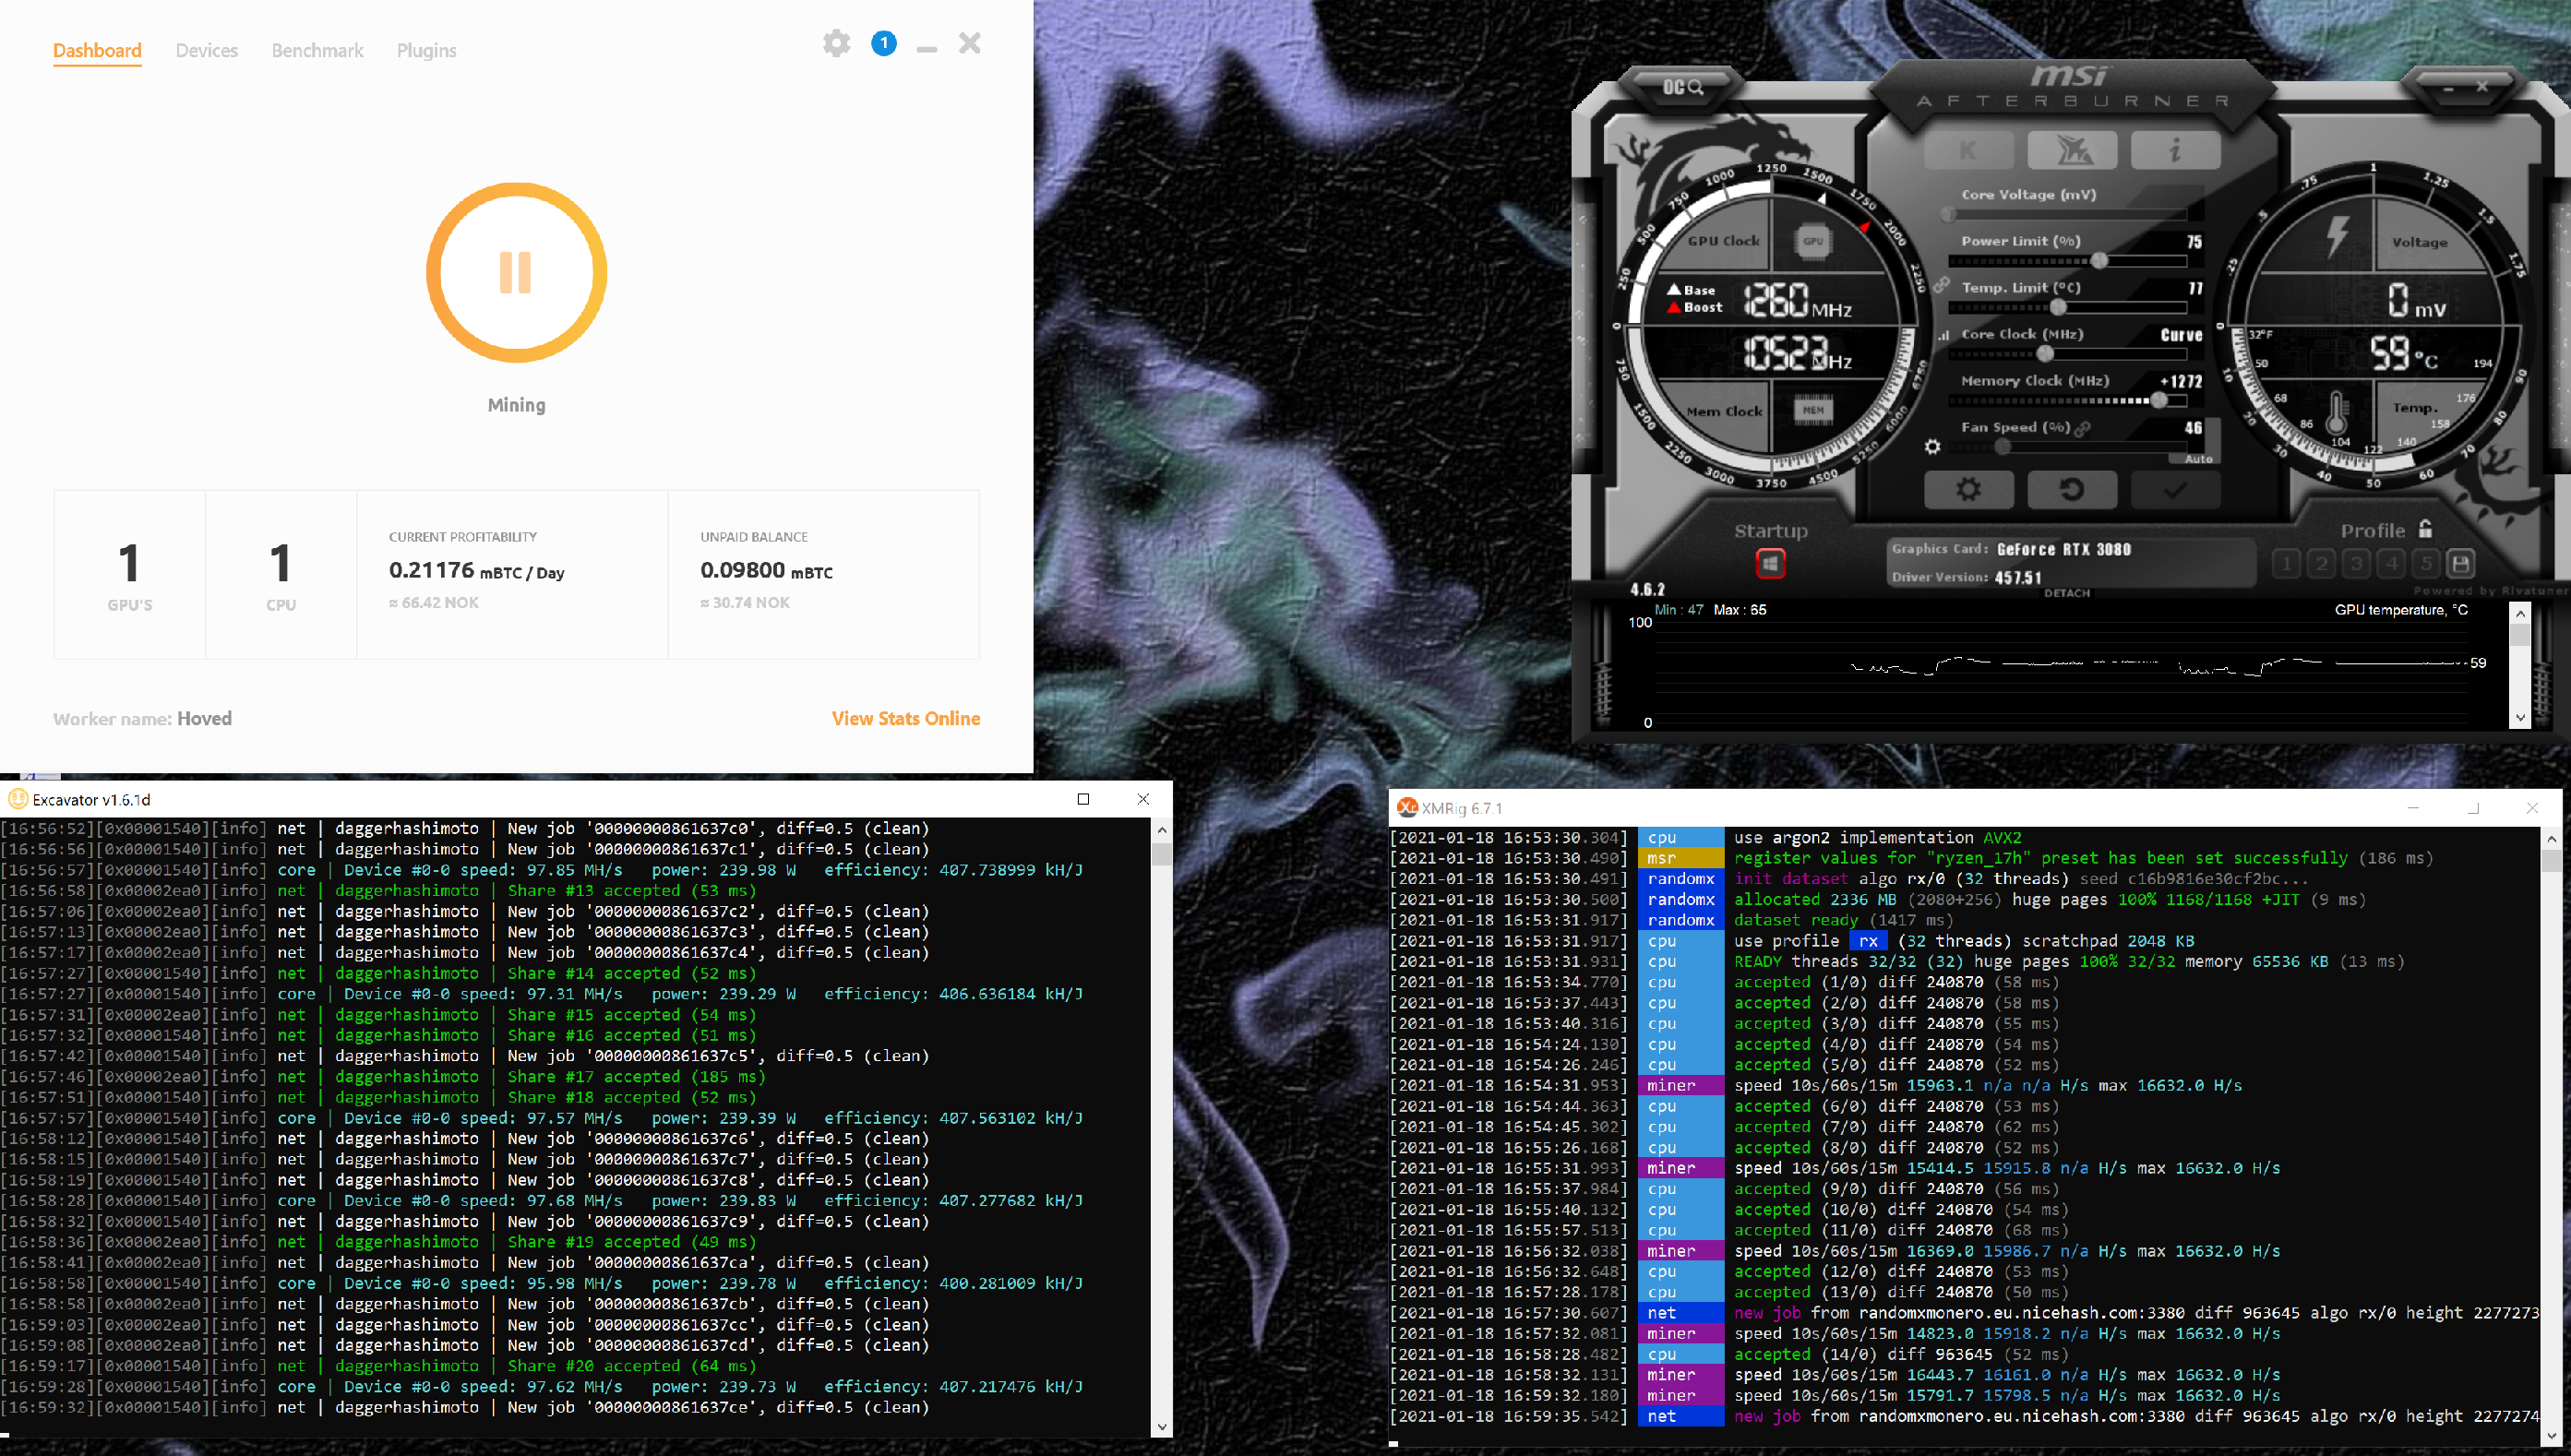The width and height of the screenshot is (2571, 1456).
Task: Open Afterburner settings gear button
Action: [1969, 489]
